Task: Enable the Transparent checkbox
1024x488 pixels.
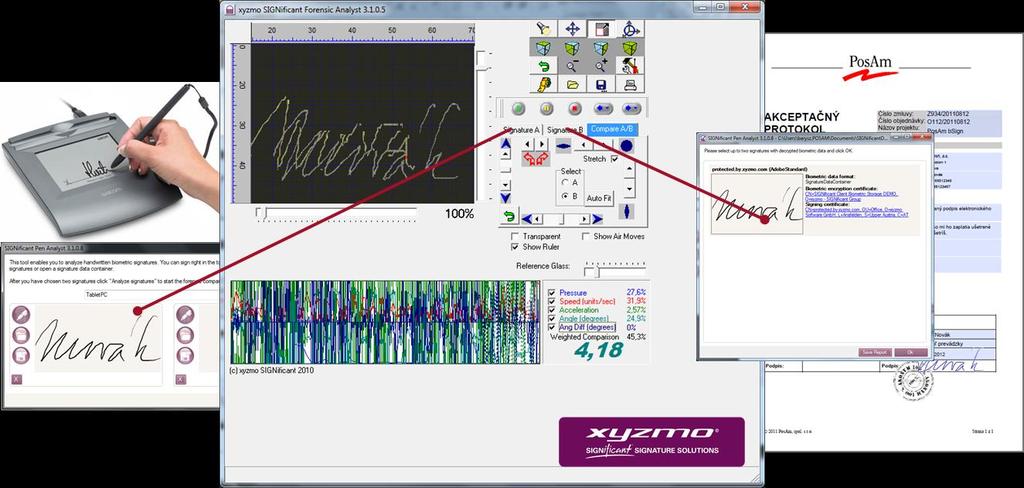Action: pyautogui.click(x=515, y=236)
